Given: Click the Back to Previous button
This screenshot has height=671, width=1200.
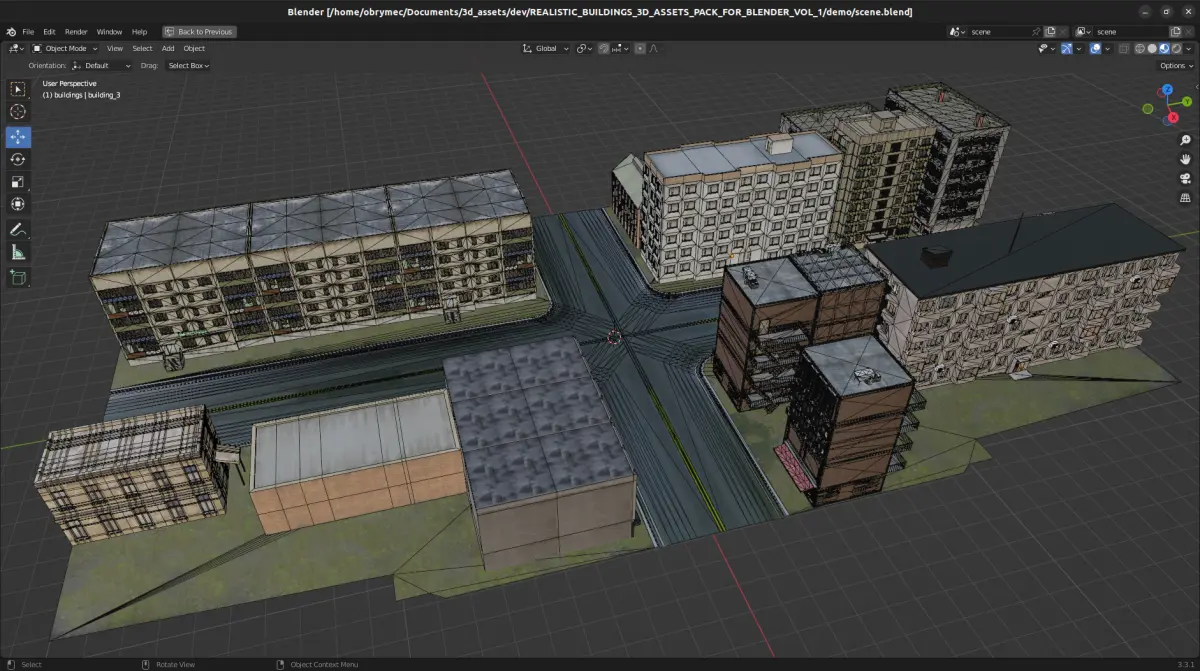Looking at the screenshot, I should click(198, 32).
